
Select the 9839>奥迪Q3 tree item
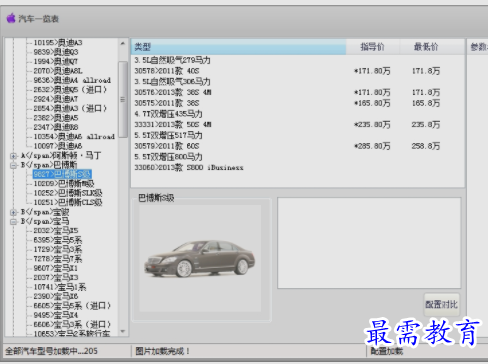pyautogui.click(x=56, y=52)
